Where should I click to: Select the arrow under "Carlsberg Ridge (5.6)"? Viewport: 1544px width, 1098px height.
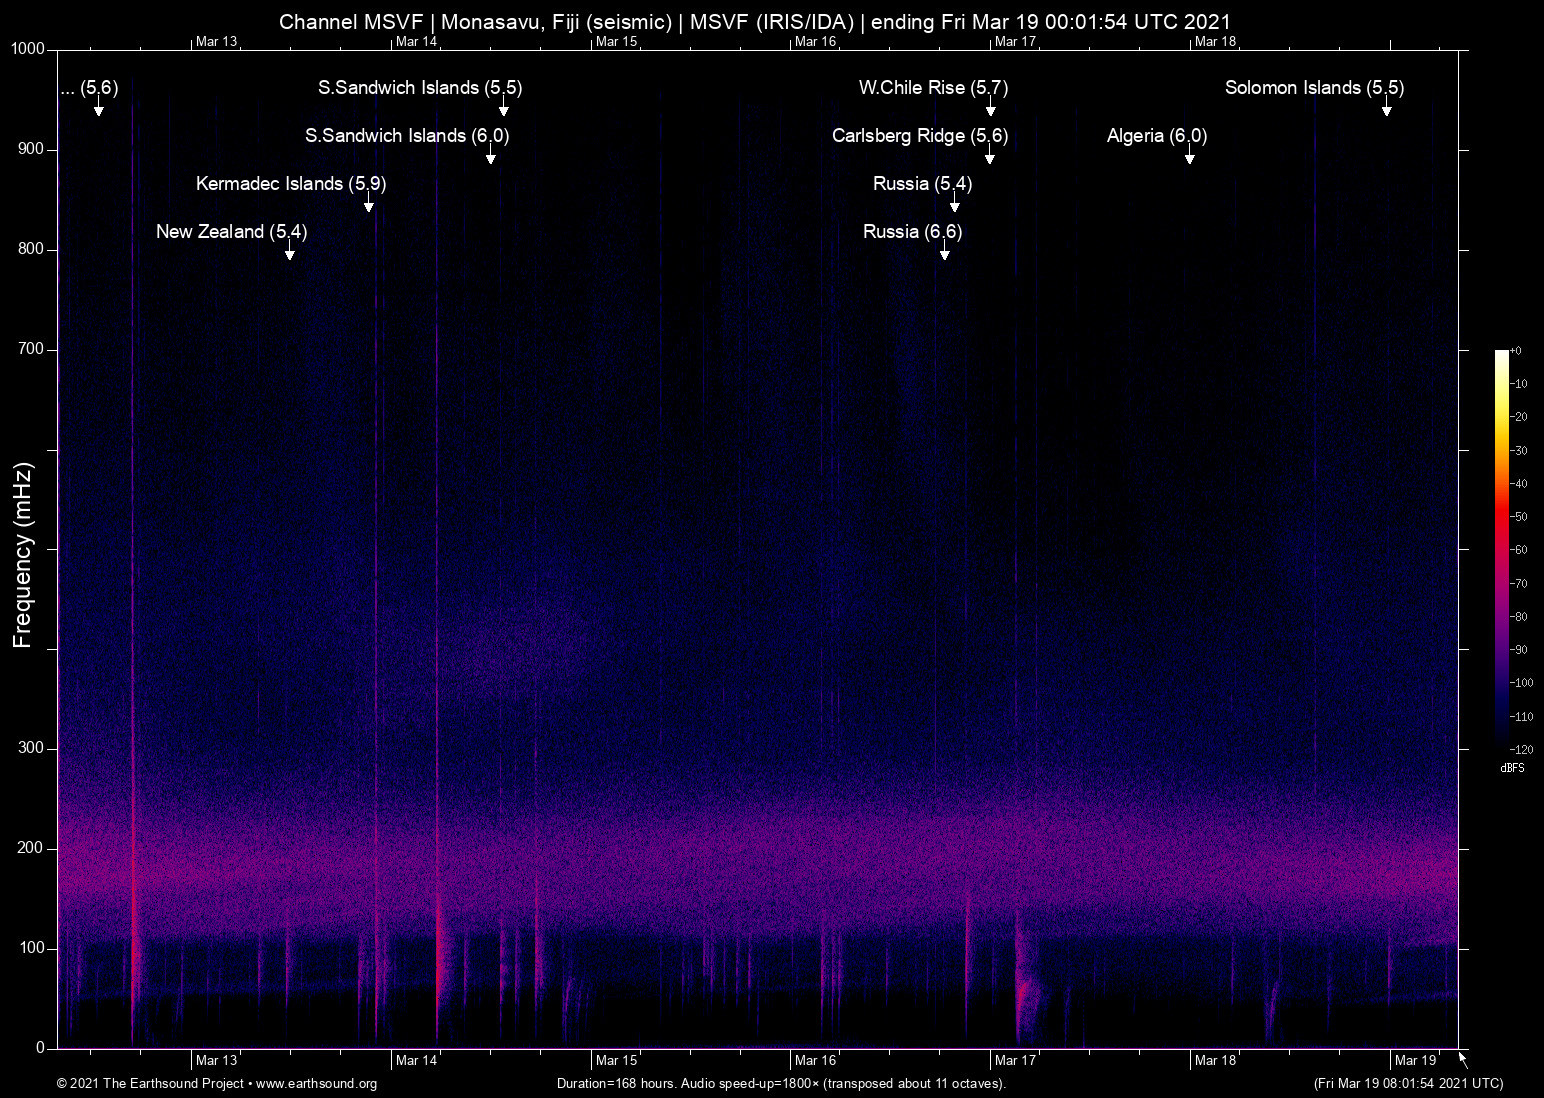coord(991,158)
